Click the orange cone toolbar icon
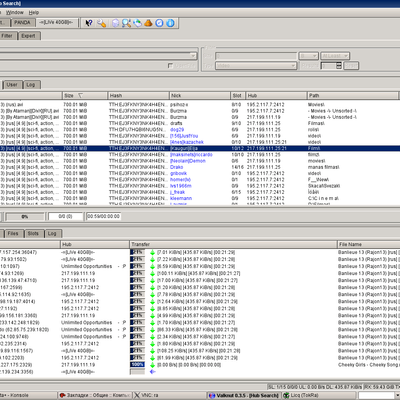Image resolution: width=400 pixels, height=400 pixels. coord(148,23)
